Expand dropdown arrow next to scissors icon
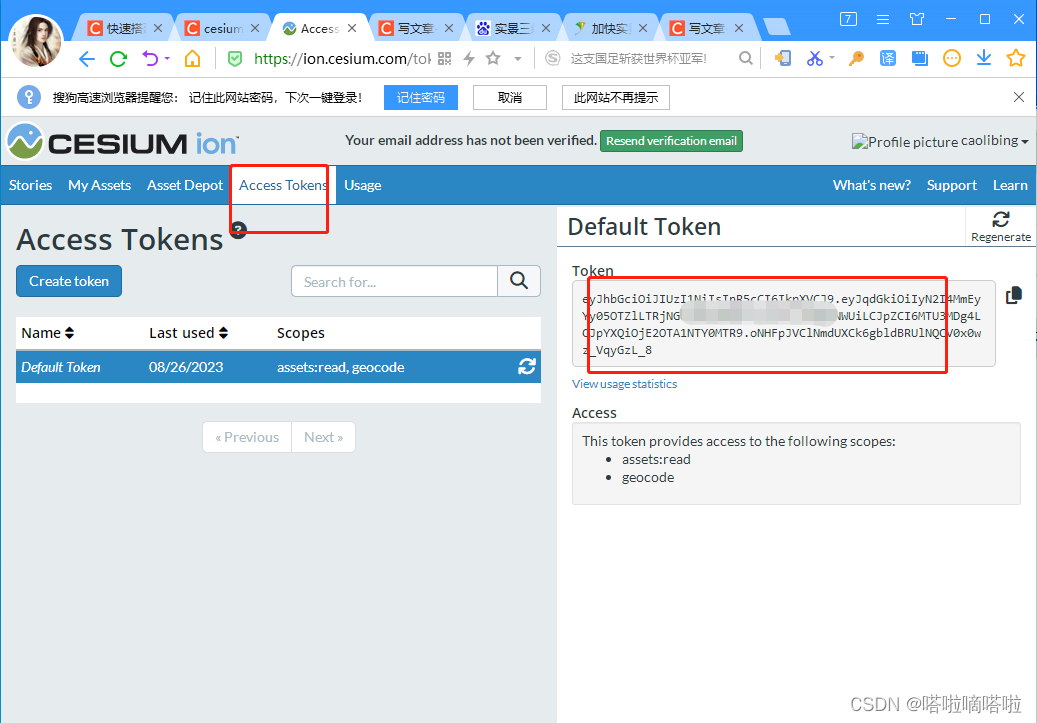This screenshot has width=1037, height=723. pos(832,58)
